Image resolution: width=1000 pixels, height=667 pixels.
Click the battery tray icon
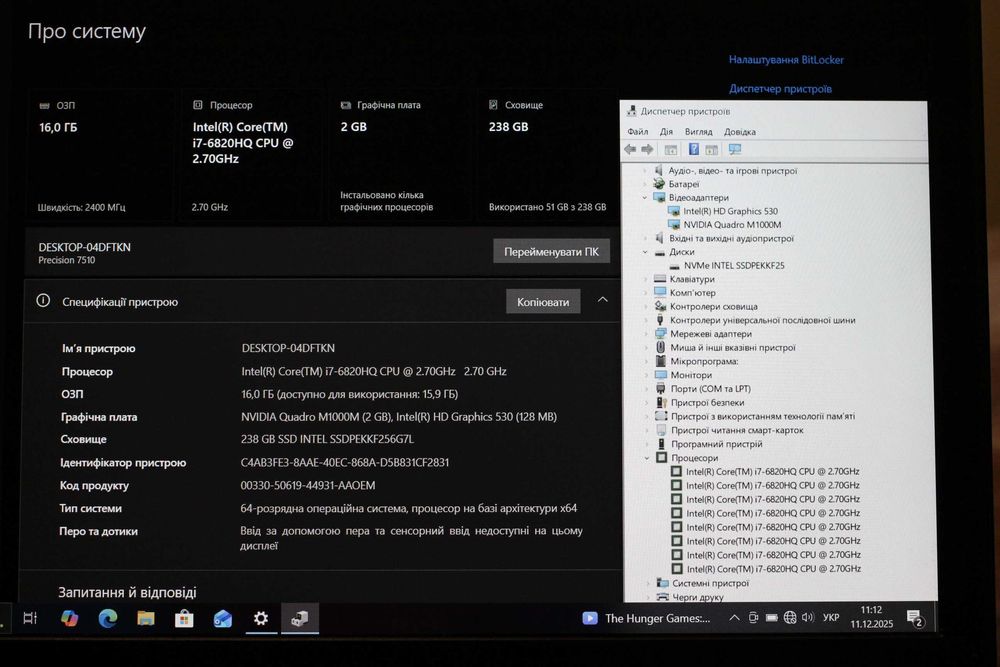coord(772,617)
